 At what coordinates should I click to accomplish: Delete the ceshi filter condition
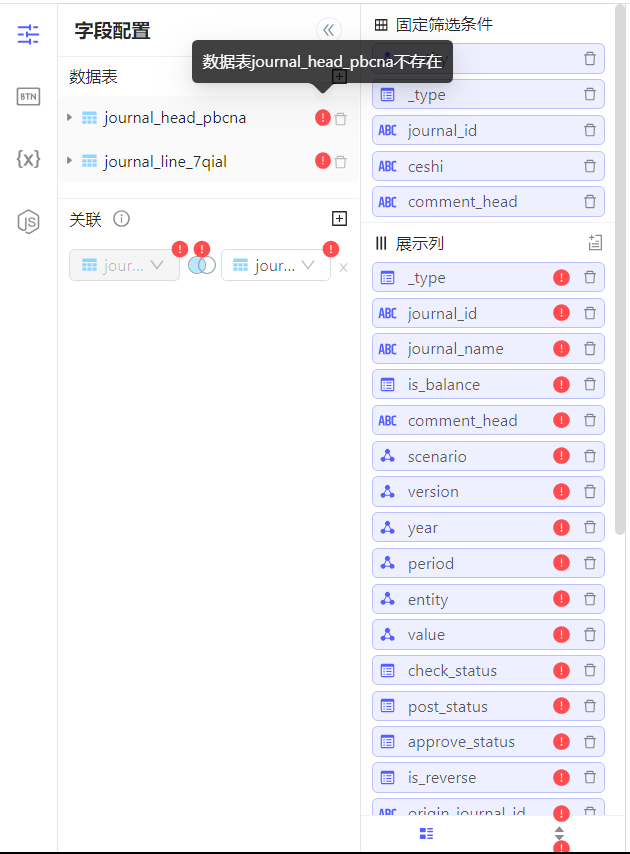click(589, 166)
